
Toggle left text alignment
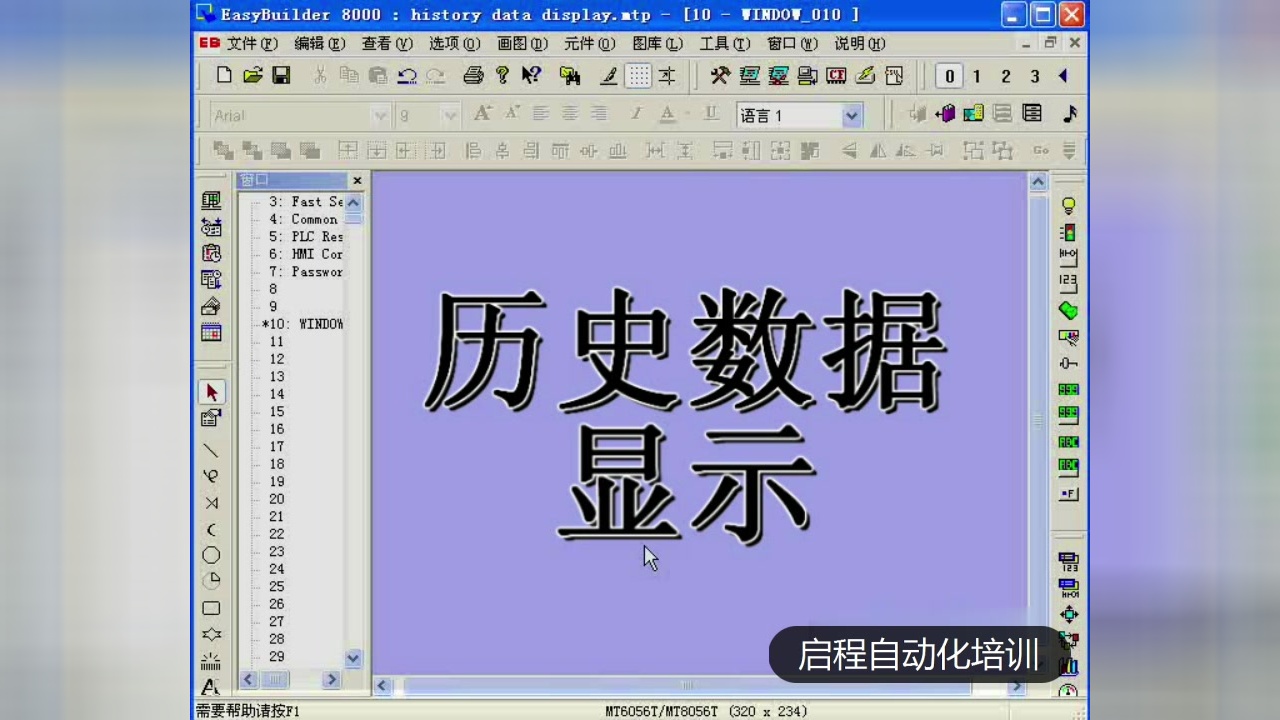coord(541,114)
